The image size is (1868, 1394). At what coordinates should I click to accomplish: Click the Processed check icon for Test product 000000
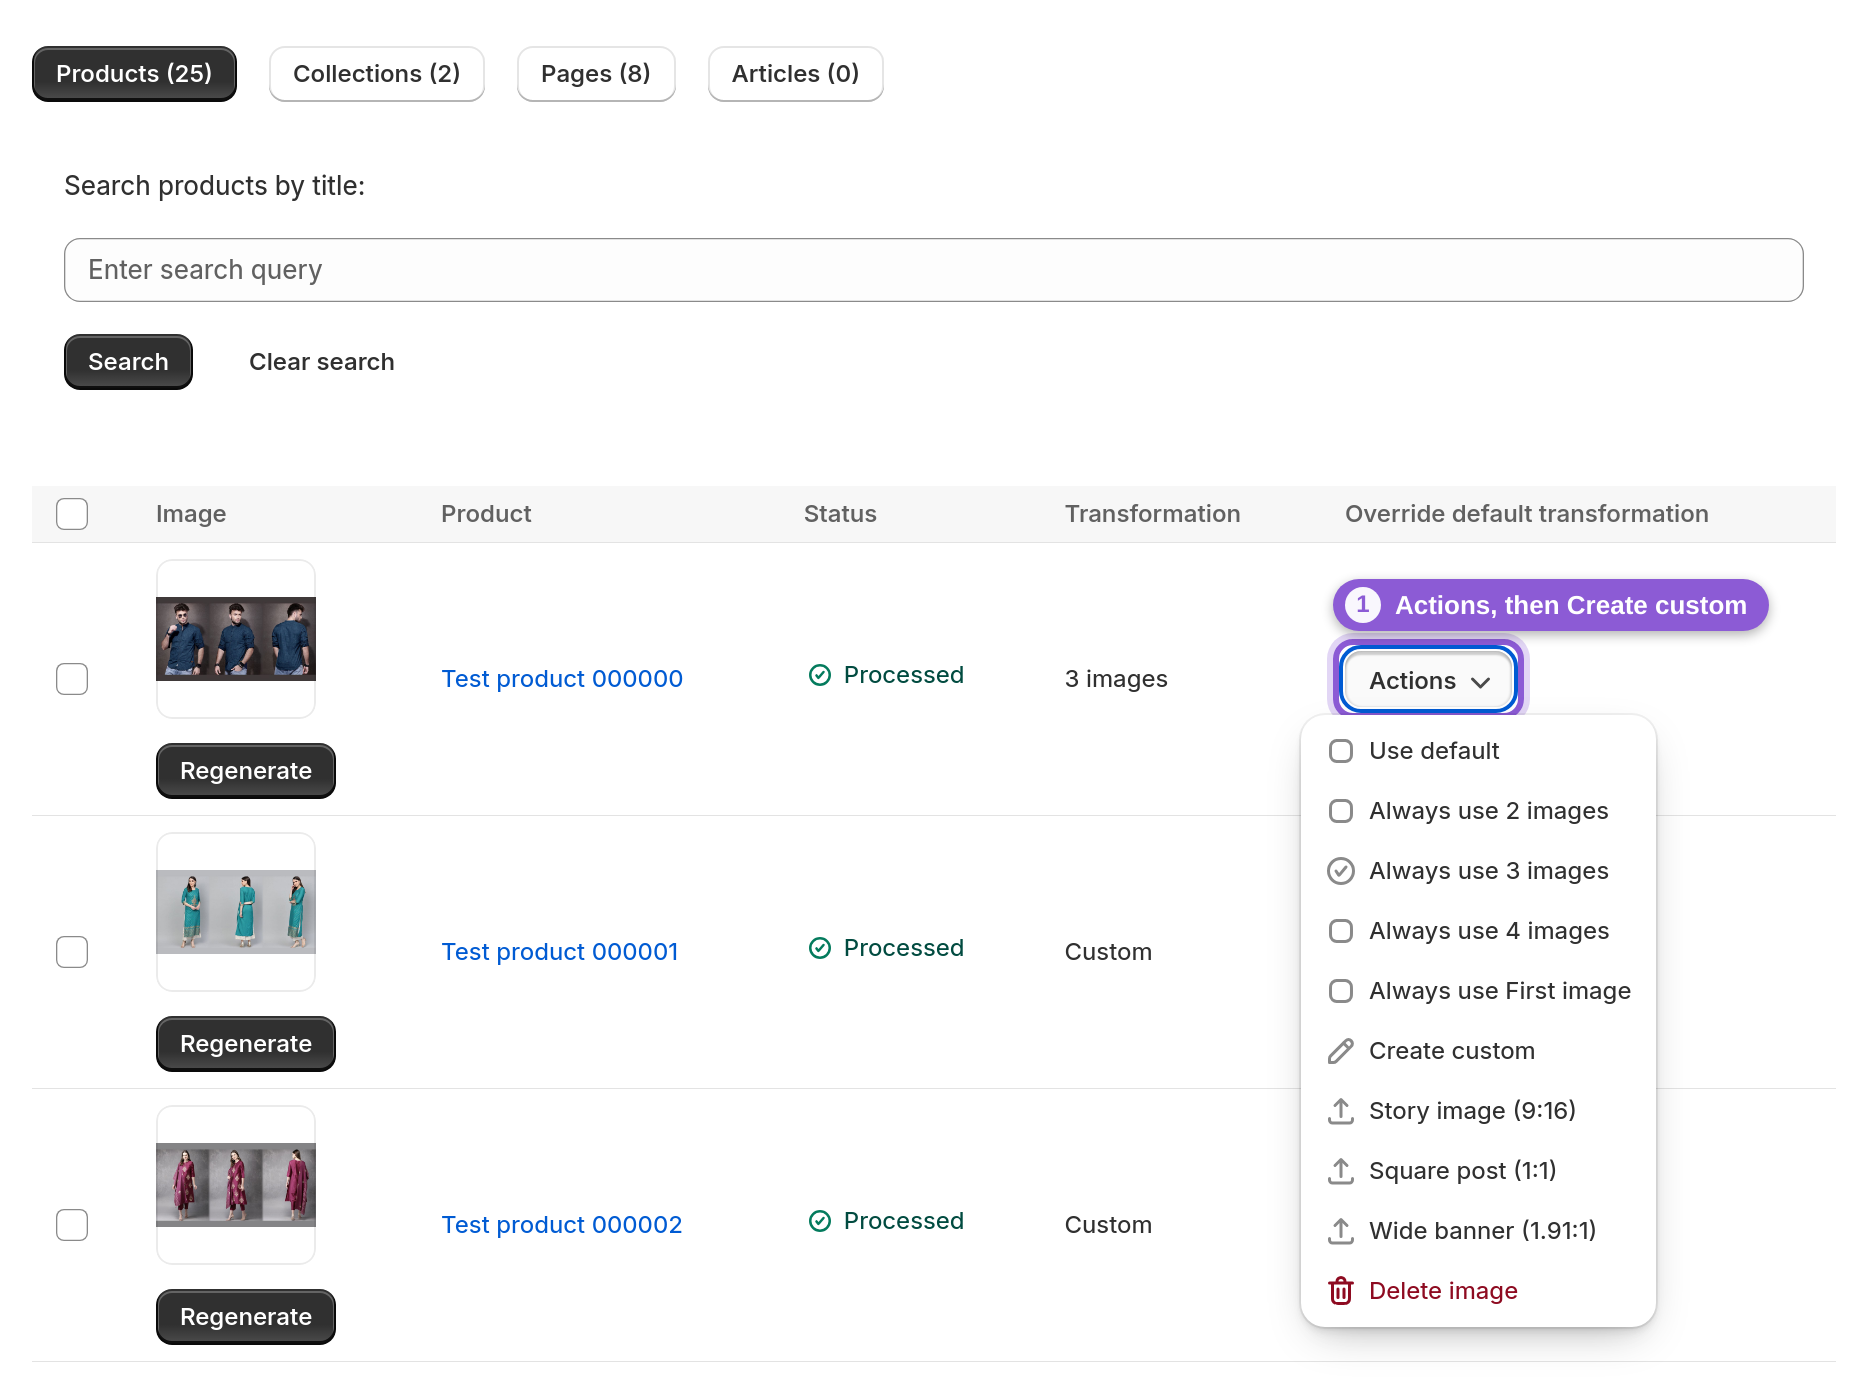pos(820,675)
